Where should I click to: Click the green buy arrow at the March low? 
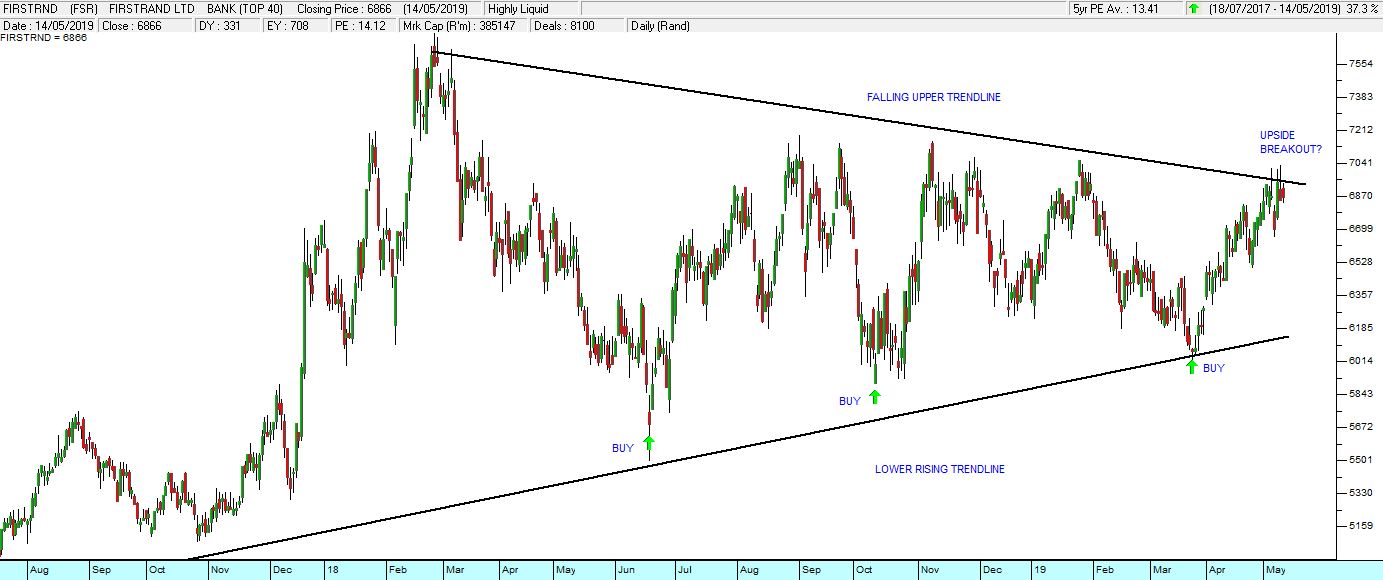(x=1191, y=366)
